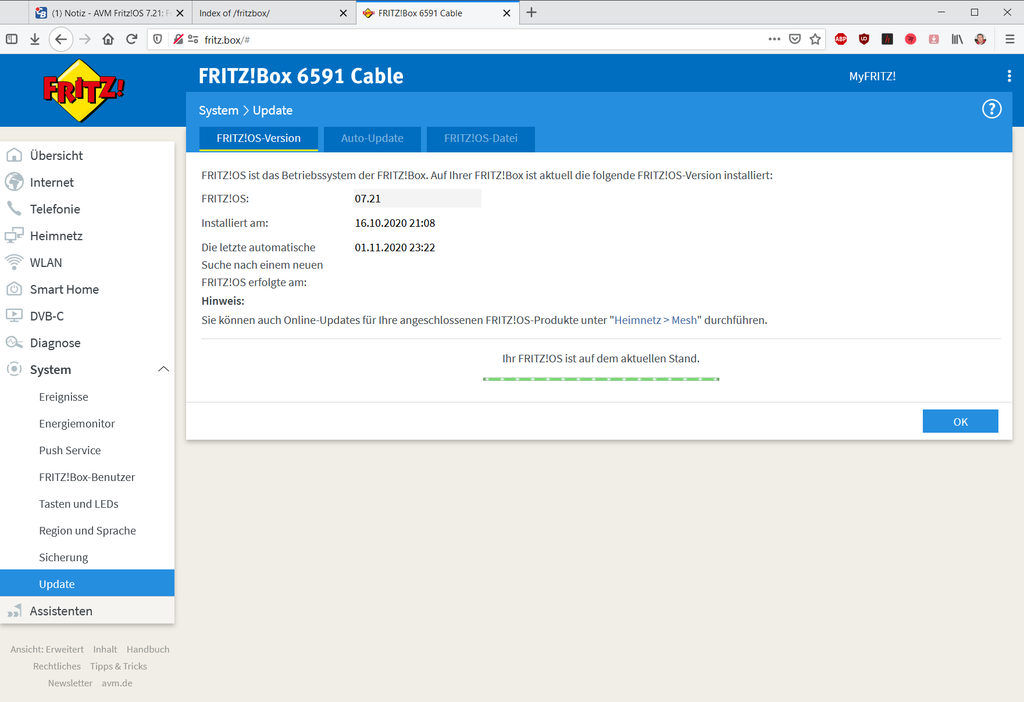Open the Library bookshelf icon
Viewport: 1024px width, 702px height.
pos(957,39)
